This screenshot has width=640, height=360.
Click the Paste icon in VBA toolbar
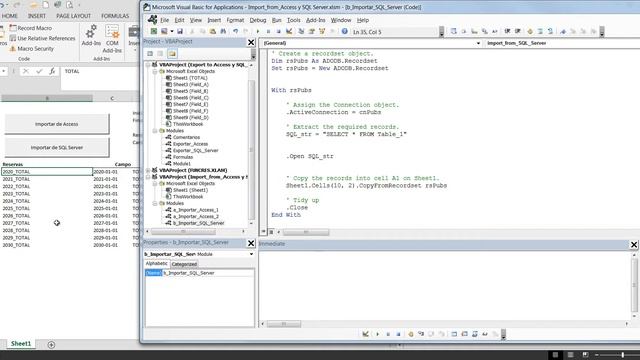click(213, 31)
